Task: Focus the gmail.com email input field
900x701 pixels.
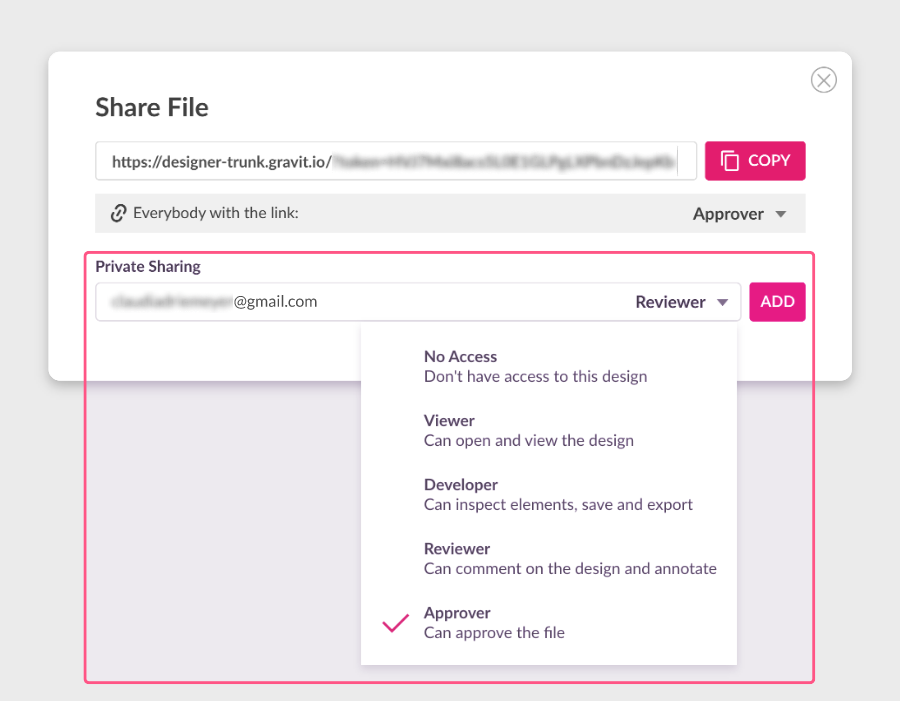Action: tap(360, 302)
